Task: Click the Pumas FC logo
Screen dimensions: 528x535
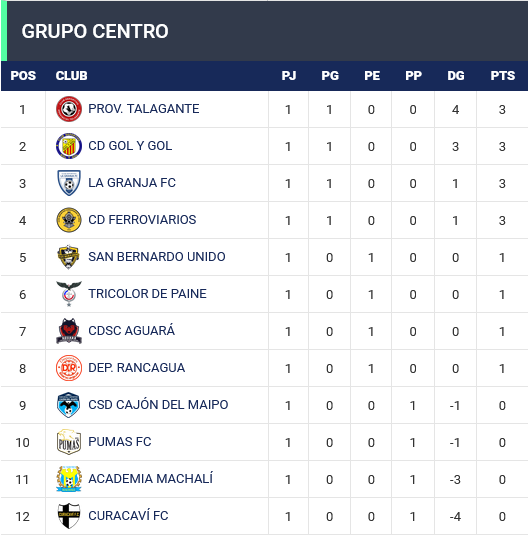Action: 69,442
